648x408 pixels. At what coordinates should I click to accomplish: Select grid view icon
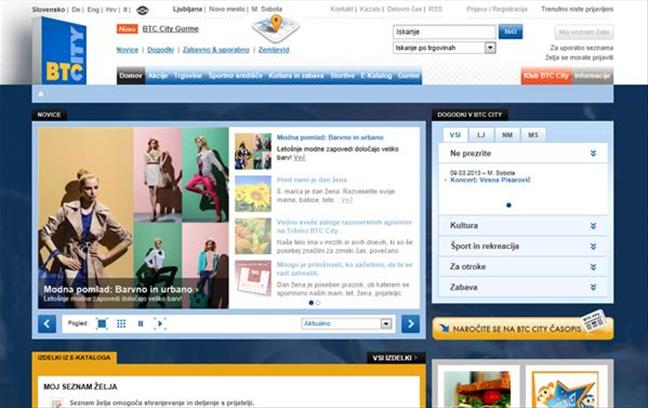click(121, 324)
